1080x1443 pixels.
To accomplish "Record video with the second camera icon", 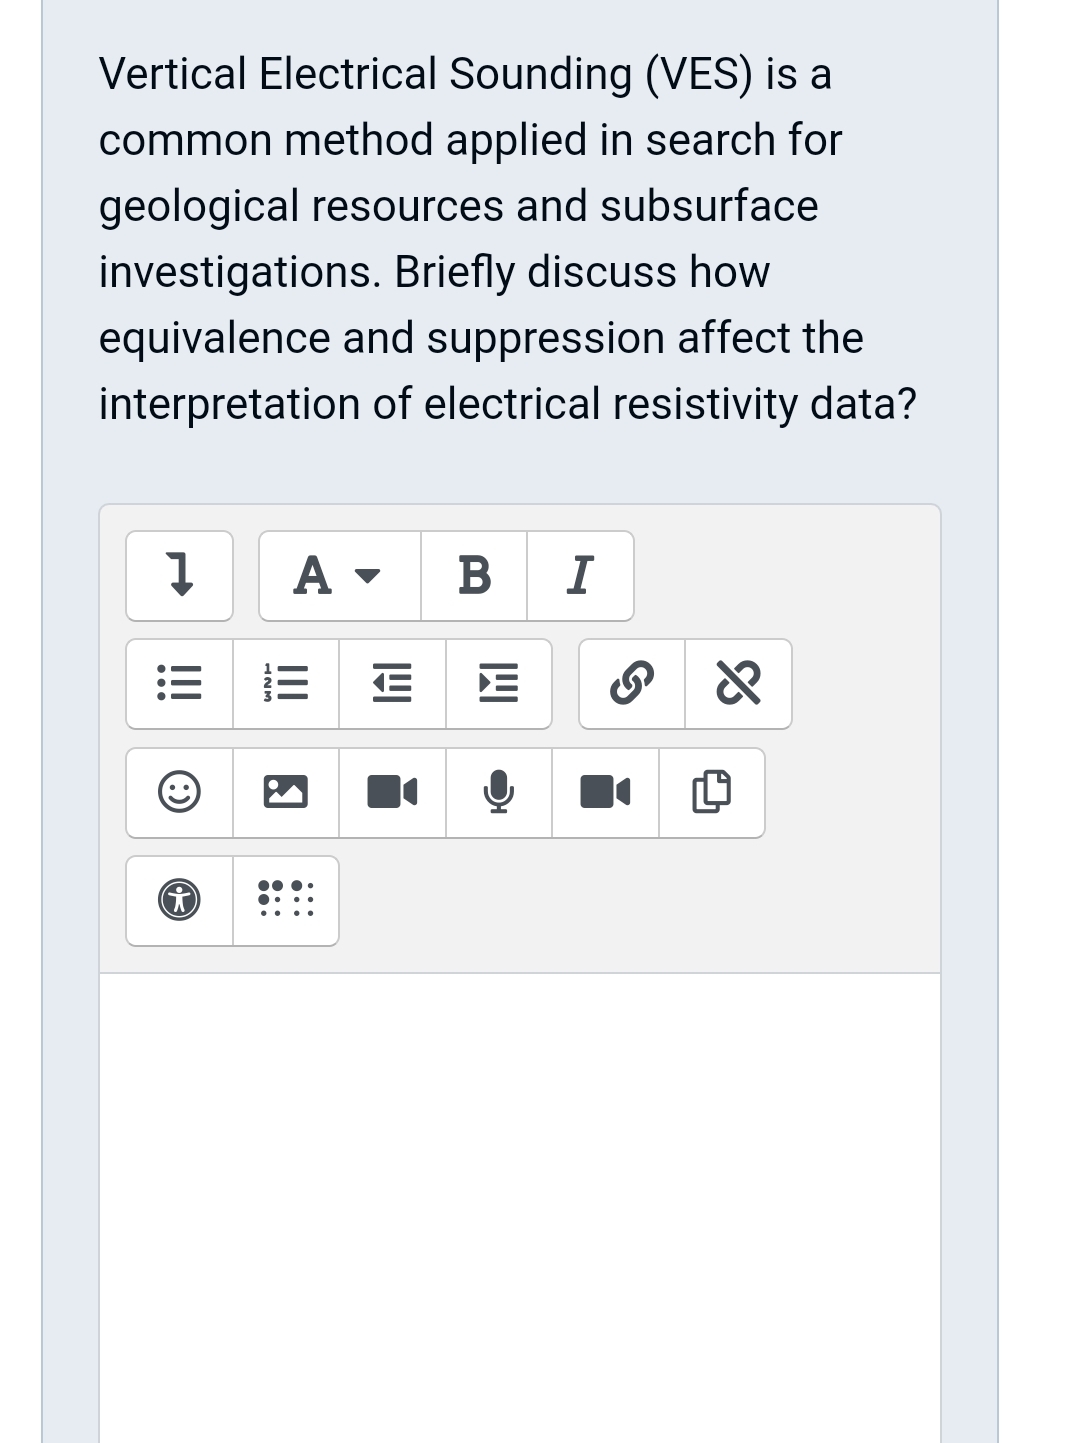I will [605, 793].
